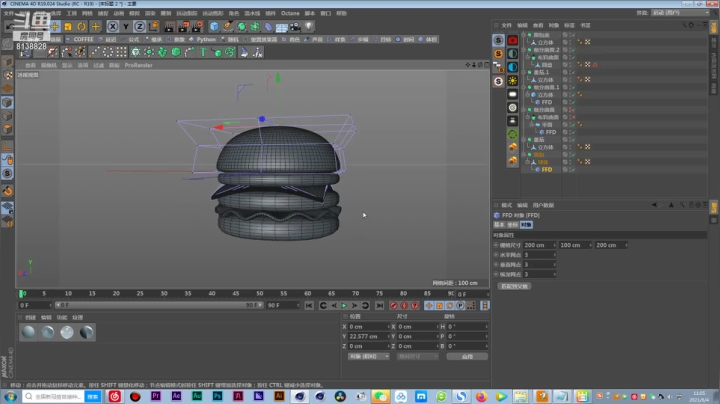Open the Object Manager first menu
The image size is (720, 404).
[506, 25]
